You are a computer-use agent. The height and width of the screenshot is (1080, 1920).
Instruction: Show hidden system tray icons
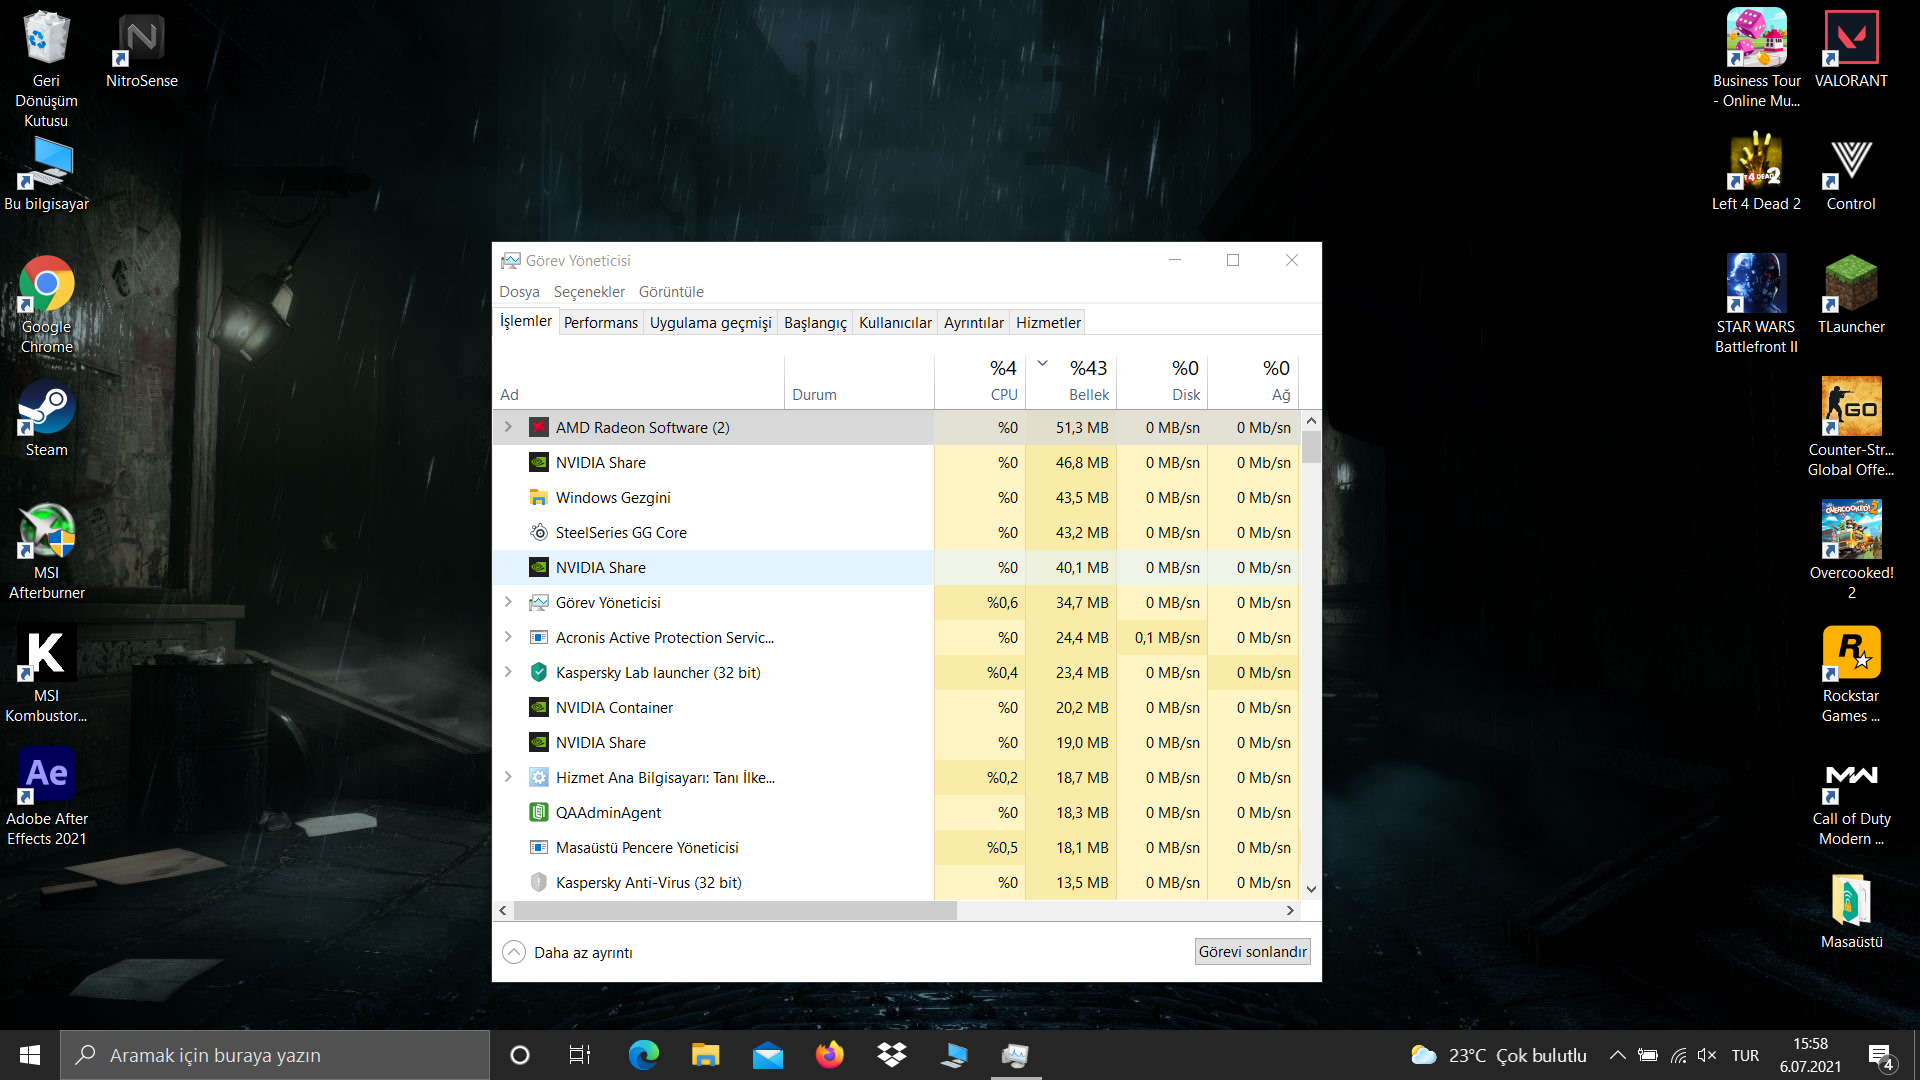pyautogui.click(x=1617, y=1055)
